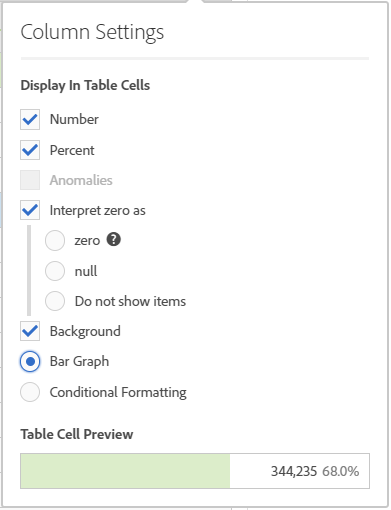Click the Number label text
This screenshot has width=391, height=510.
(74, 119)
